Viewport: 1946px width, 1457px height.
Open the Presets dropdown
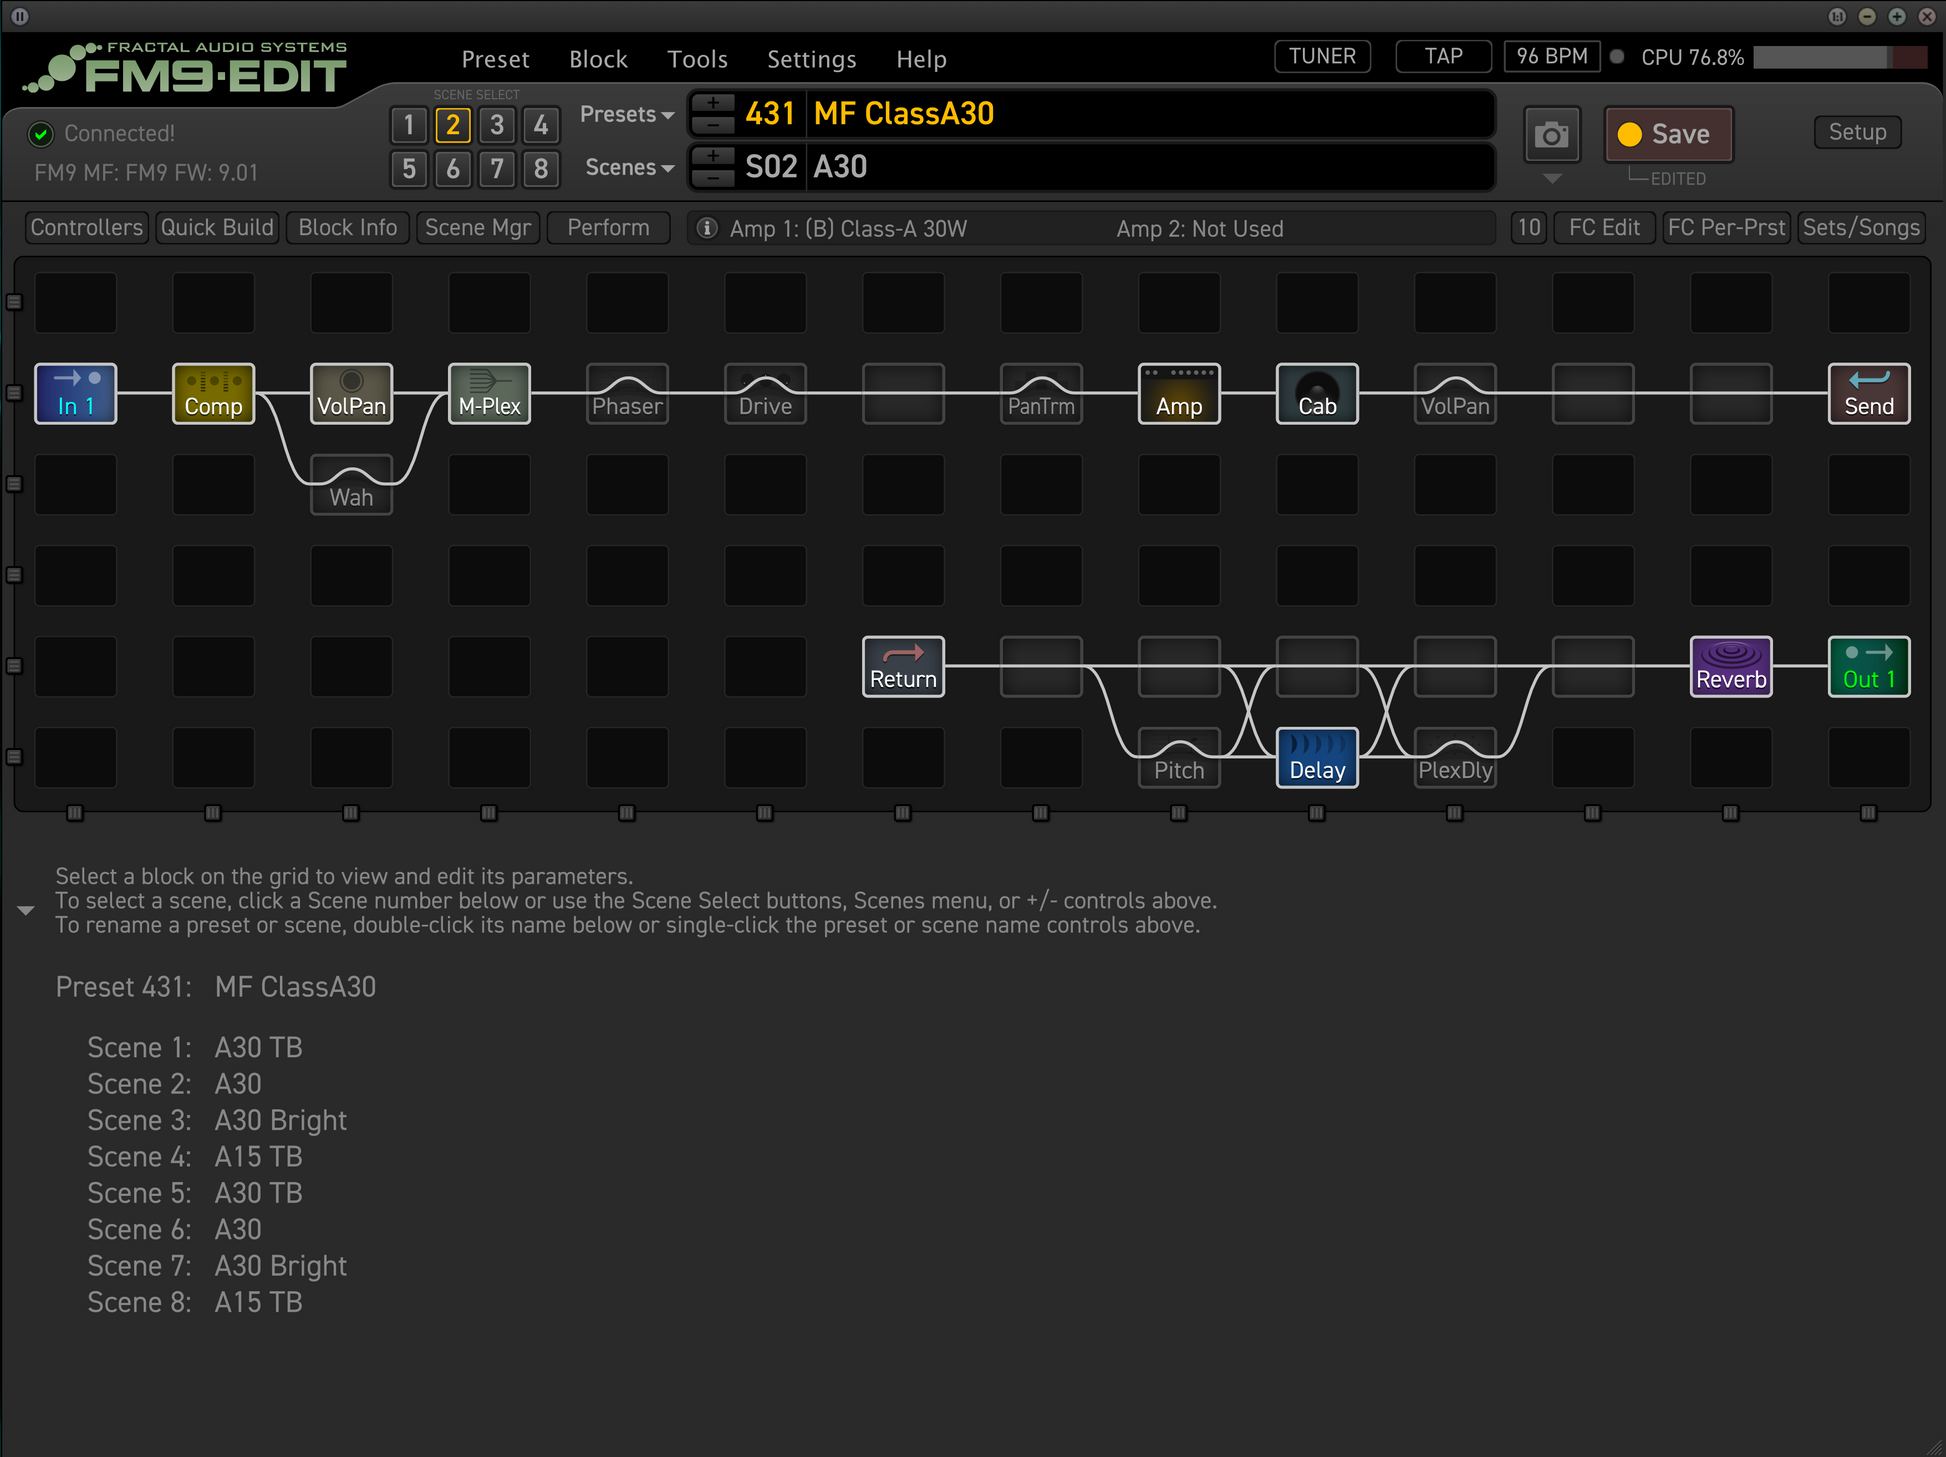(x=627, y=114)
